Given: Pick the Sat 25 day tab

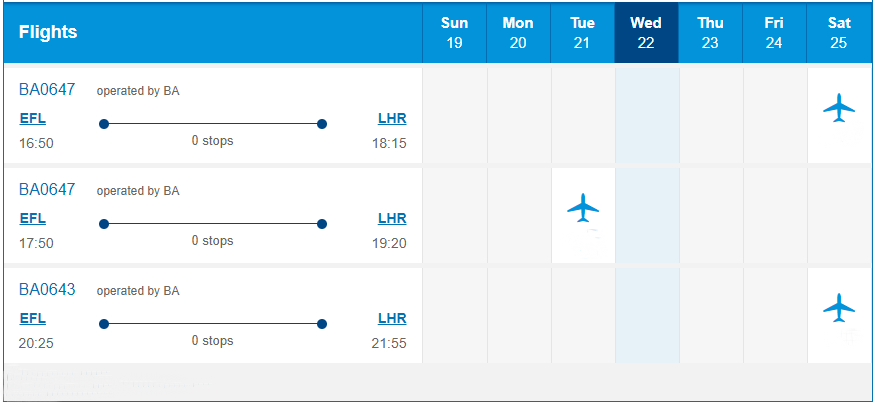Looking at the screenshot, I should pyautogui.click(x=839, y=32).
